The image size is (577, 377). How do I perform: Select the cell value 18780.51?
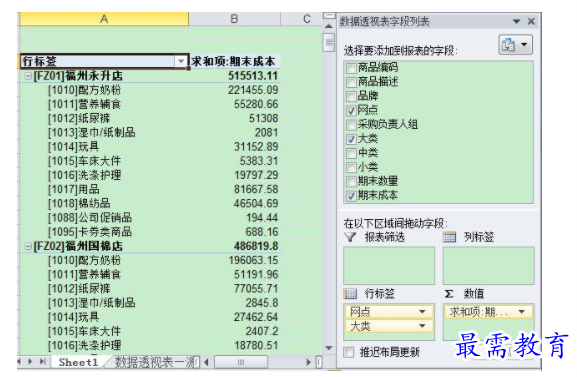coord(256,346)
